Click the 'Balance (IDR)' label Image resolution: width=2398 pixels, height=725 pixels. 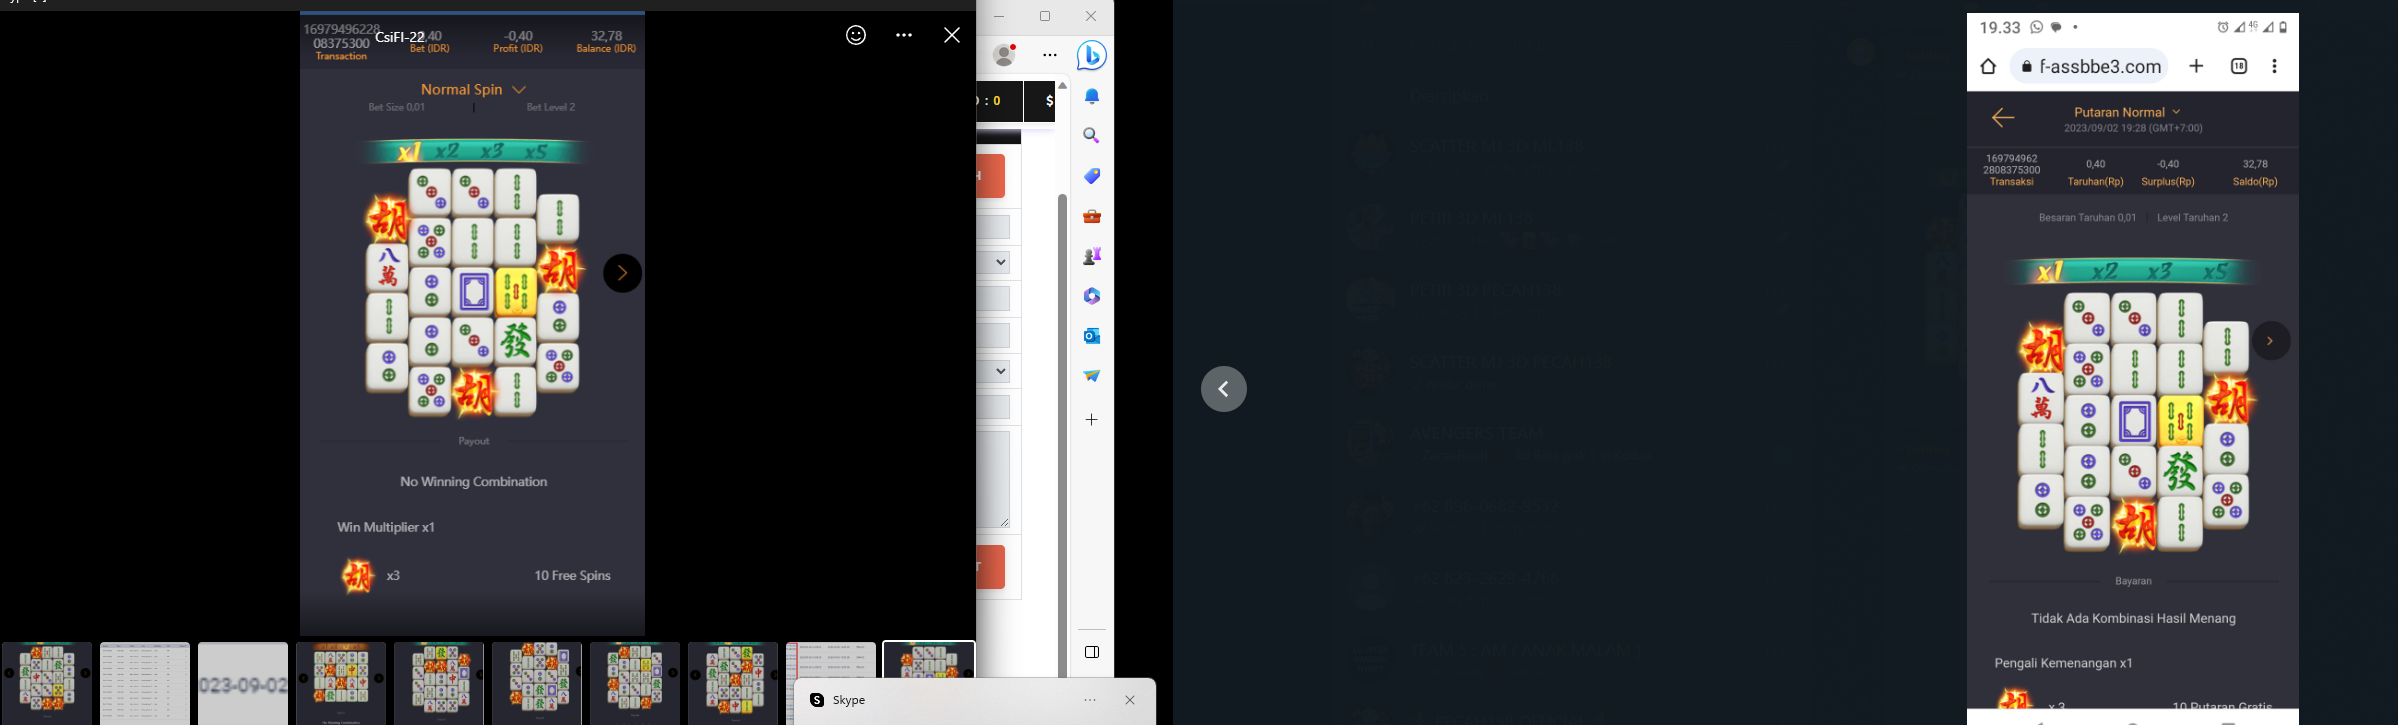point(606,49)
